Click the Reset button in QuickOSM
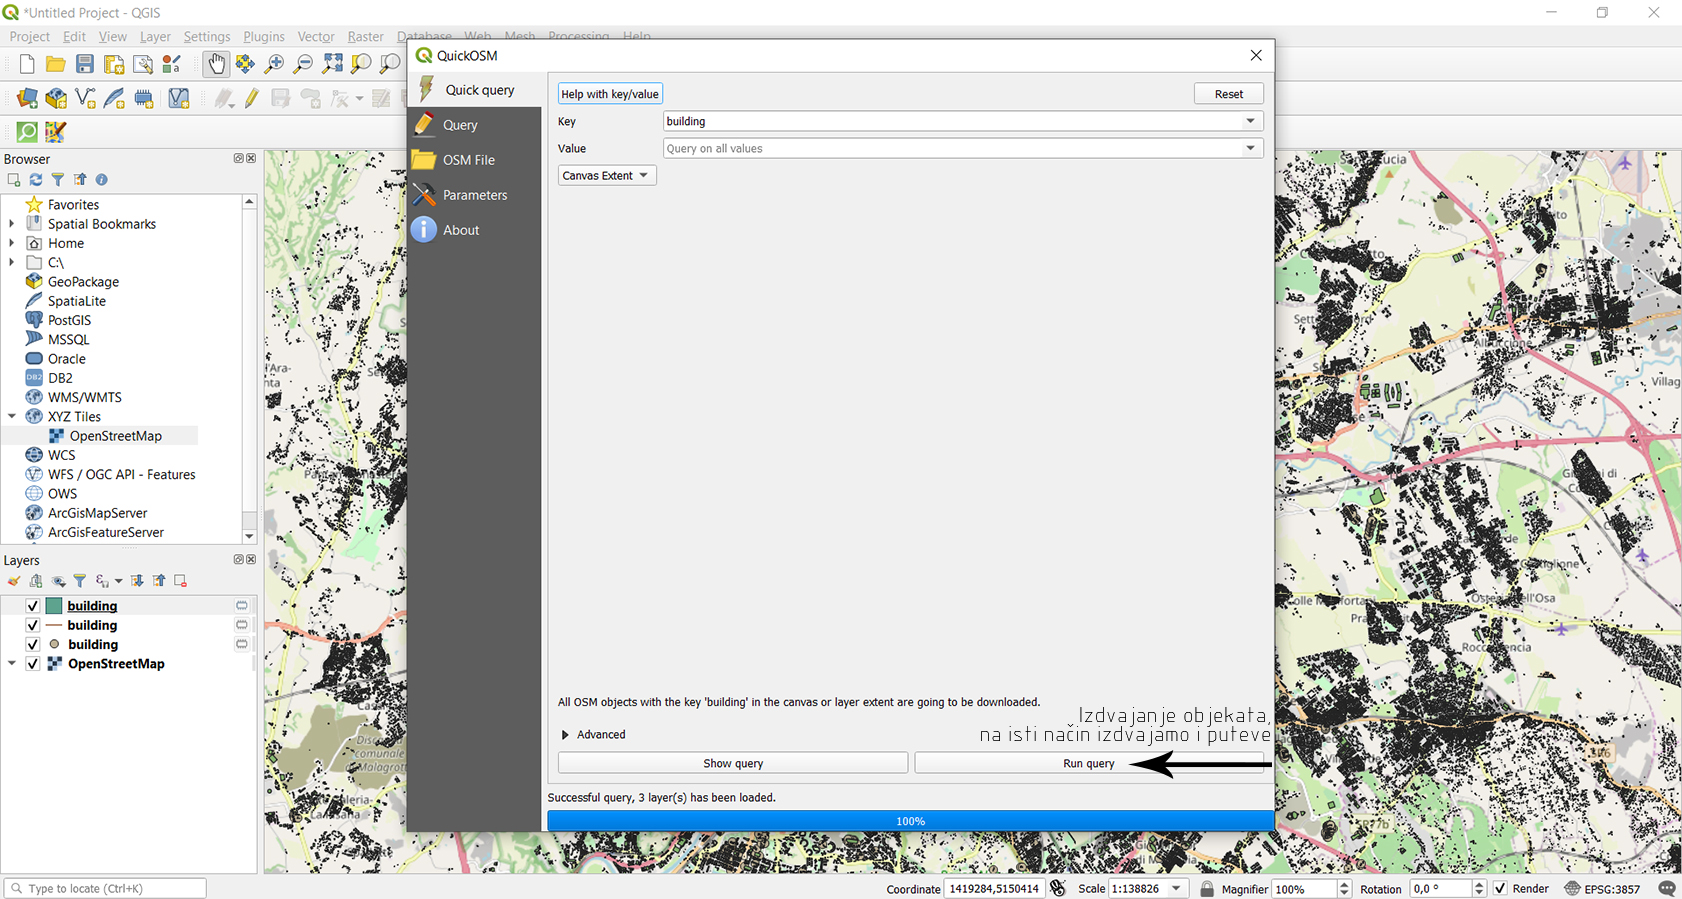This screenshot has height=899, width=1682. click(1229, 94)
